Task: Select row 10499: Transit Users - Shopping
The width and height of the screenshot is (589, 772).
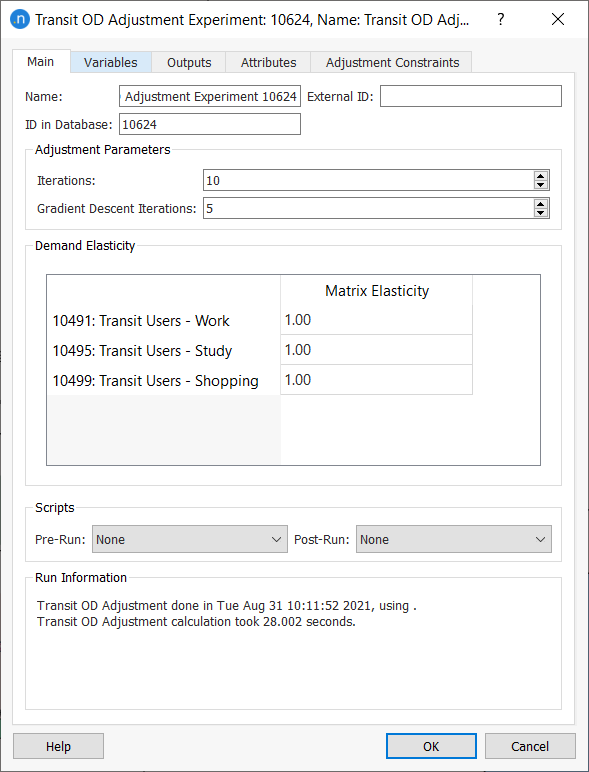Action: click(164, 381)
